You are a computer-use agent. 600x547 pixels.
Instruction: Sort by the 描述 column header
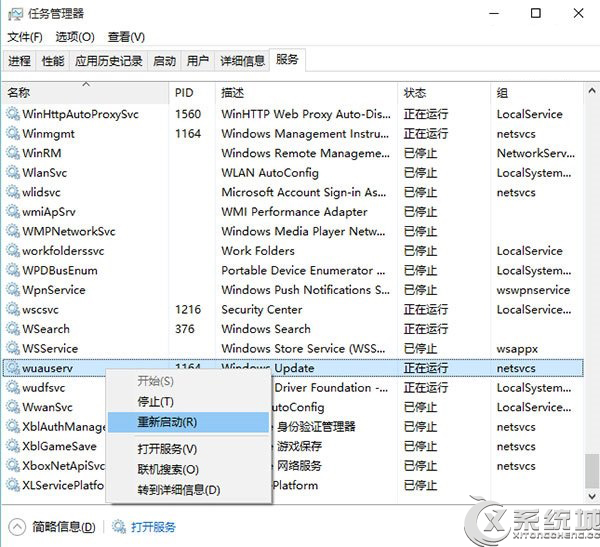coord(306,93)
